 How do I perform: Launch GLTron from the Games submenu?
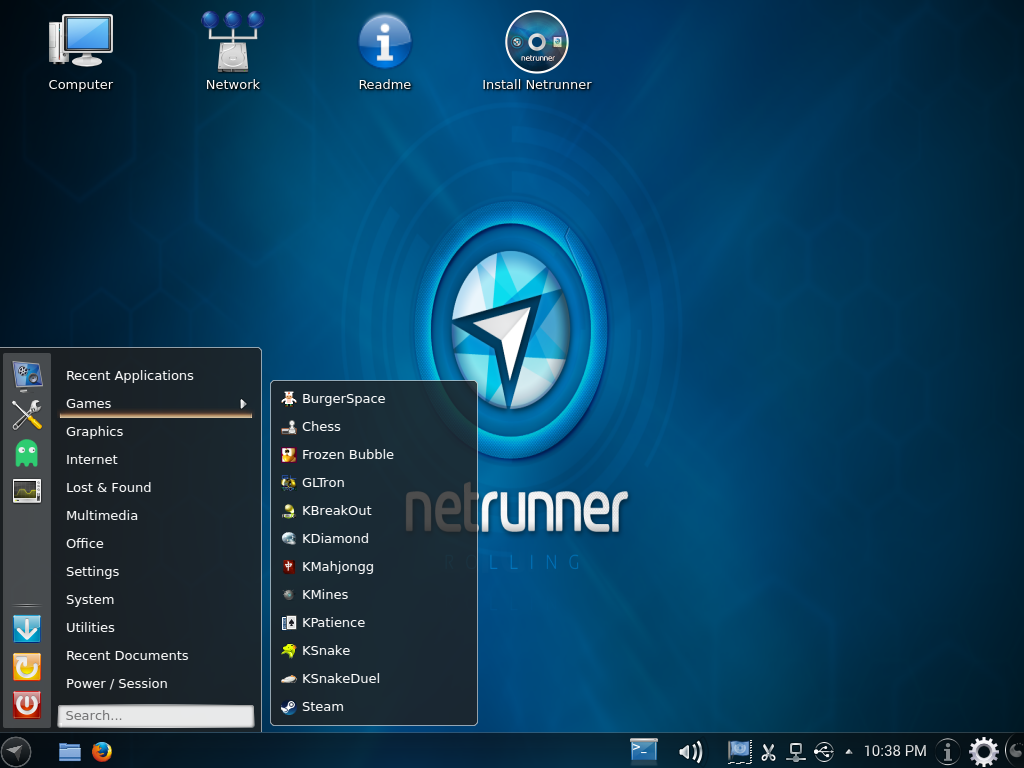[374, 483]
